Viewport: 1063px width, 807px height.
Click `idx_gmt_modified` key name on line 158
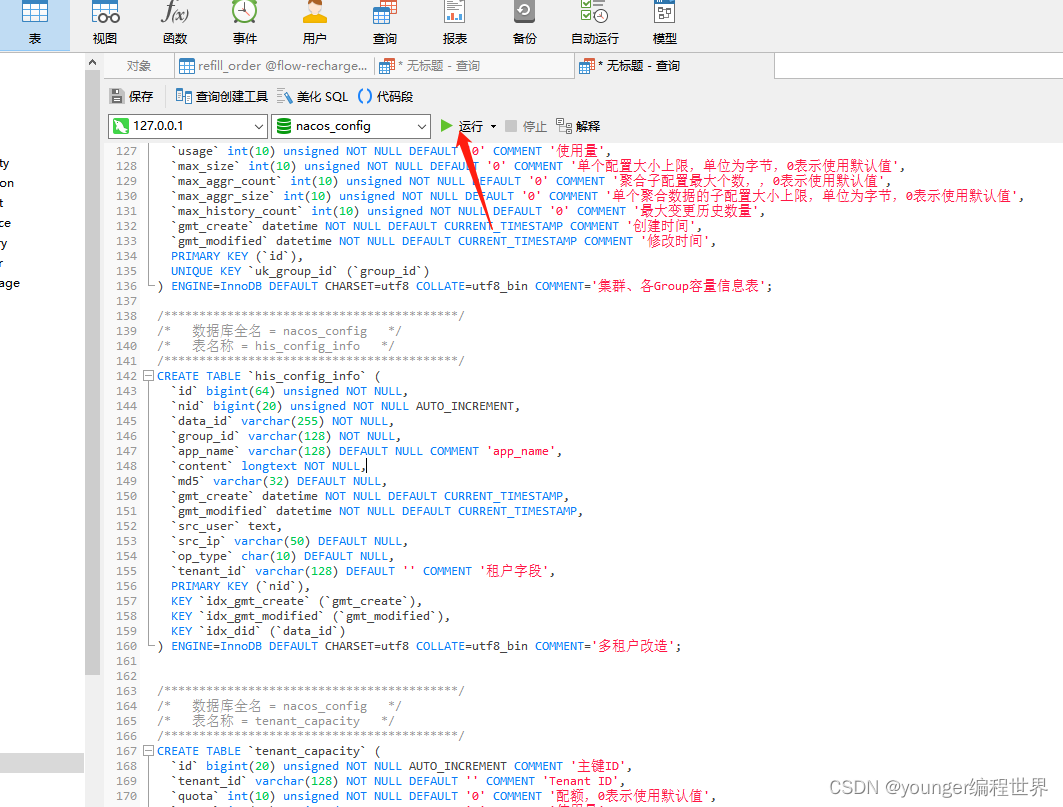click(262, 616)
